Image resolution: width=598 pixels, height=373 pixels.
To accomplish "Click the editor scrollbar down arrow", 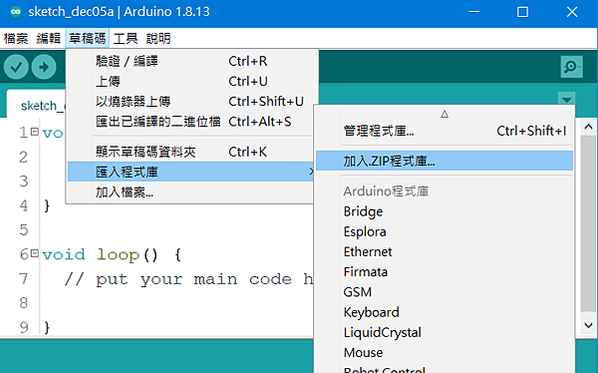I will (x=588, y=325).
